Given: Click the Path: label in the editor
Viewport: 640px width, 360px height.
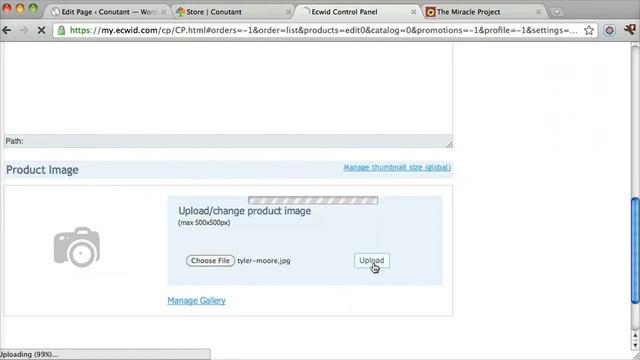Looking at the screenshot, I should pos(14,141).
